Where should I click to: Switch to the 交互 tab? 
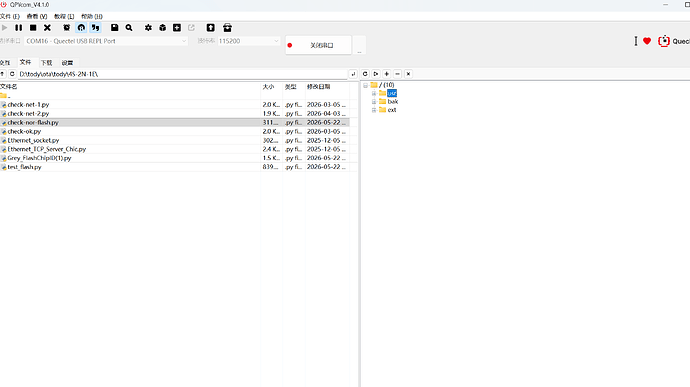(x=5, y=63)
